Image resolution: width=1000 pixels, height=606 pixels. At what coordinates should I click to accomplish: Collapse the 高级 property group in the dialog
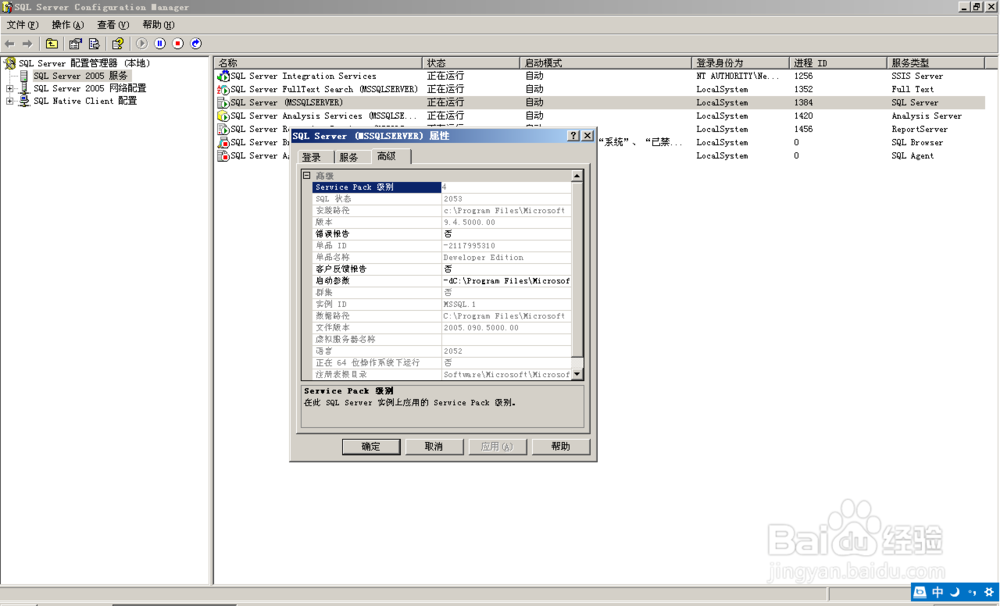pos(309,174)
